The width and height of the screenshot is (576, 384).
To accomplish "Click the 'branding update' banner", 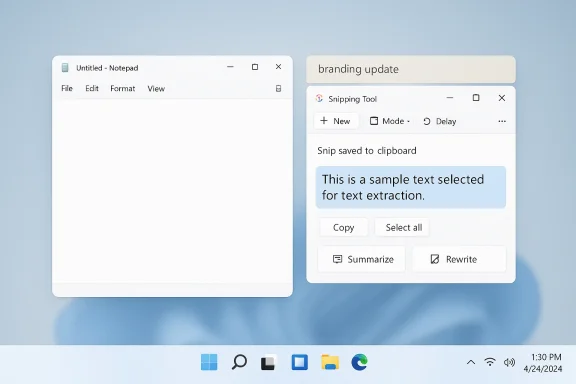I will point(411,69).
